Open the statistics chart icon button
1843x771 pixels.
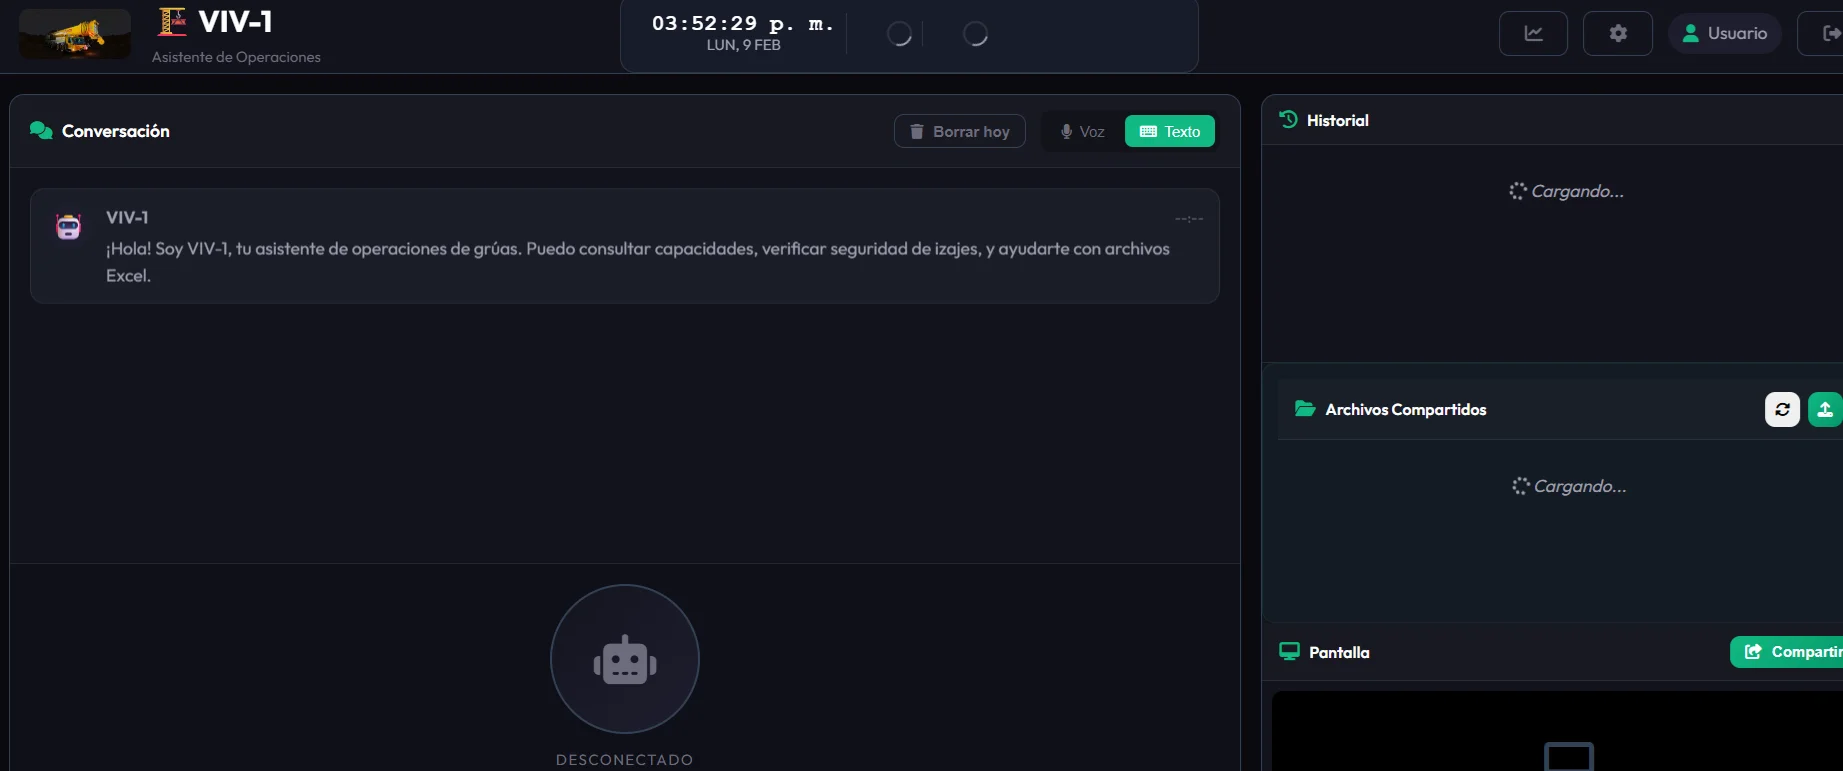click(x=1533, y=34)
